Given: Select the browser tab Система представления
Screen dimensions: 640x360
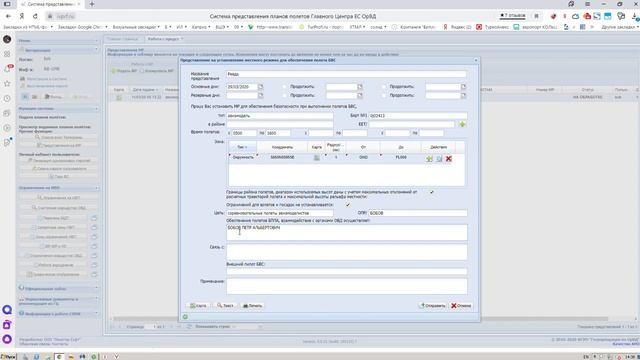Looking at the screenshot, I should [51, 4].
